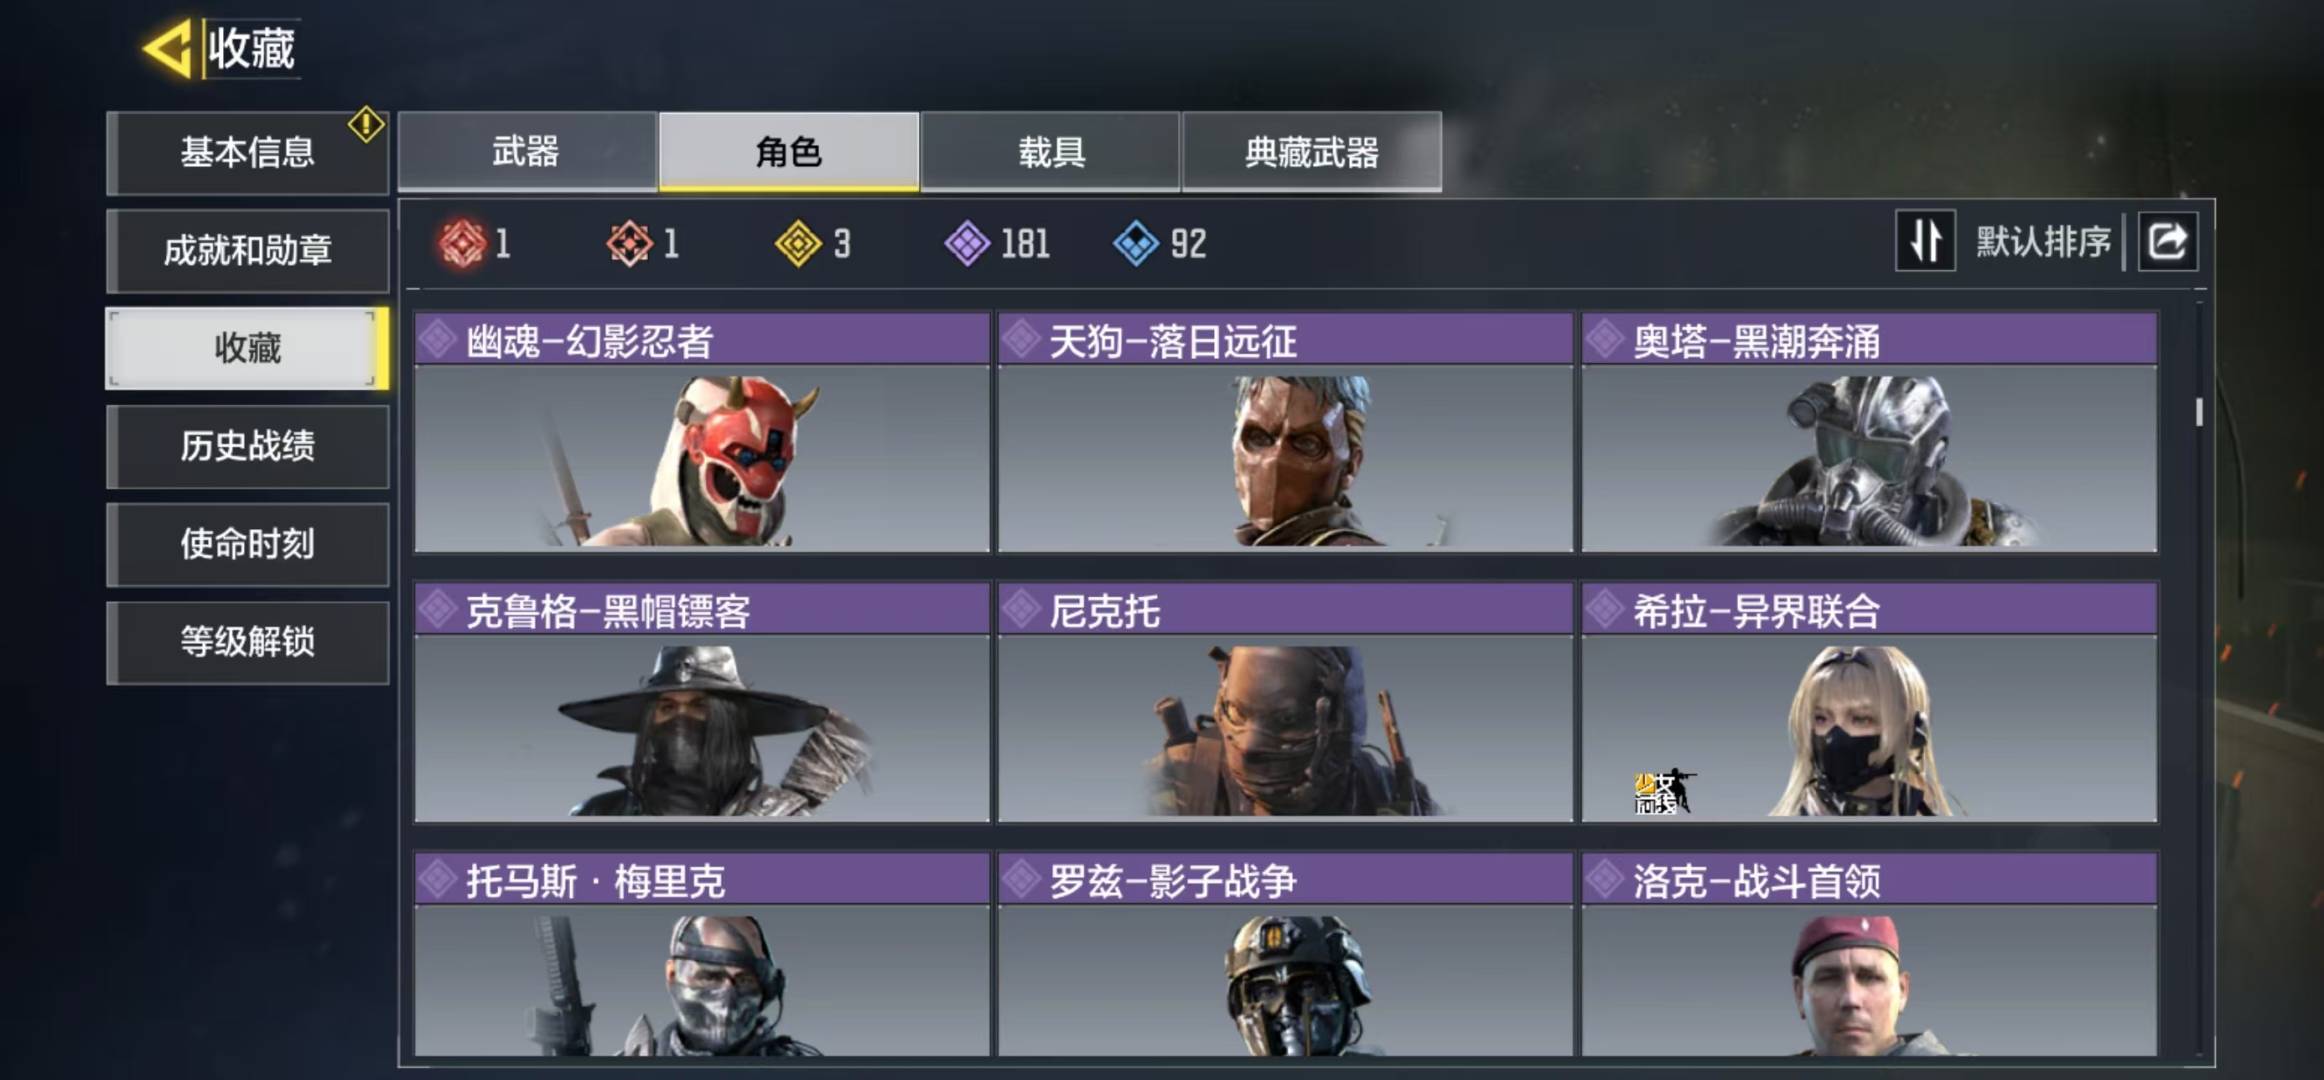
Task: Open 等级解锁 in the sidebar
Action: point(247,642)
